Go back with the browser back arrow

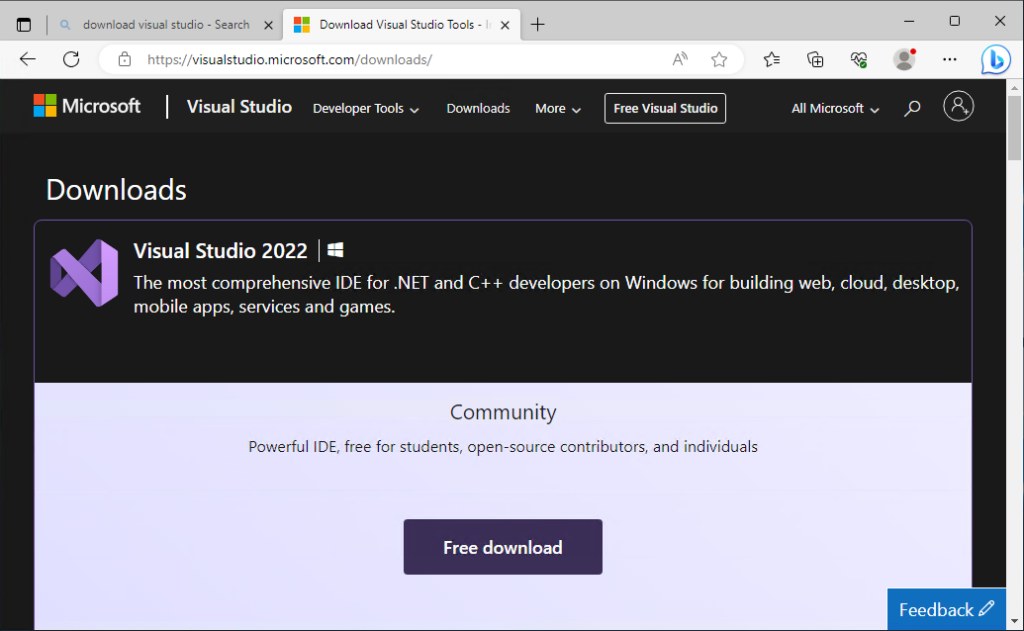pos(27,59)
